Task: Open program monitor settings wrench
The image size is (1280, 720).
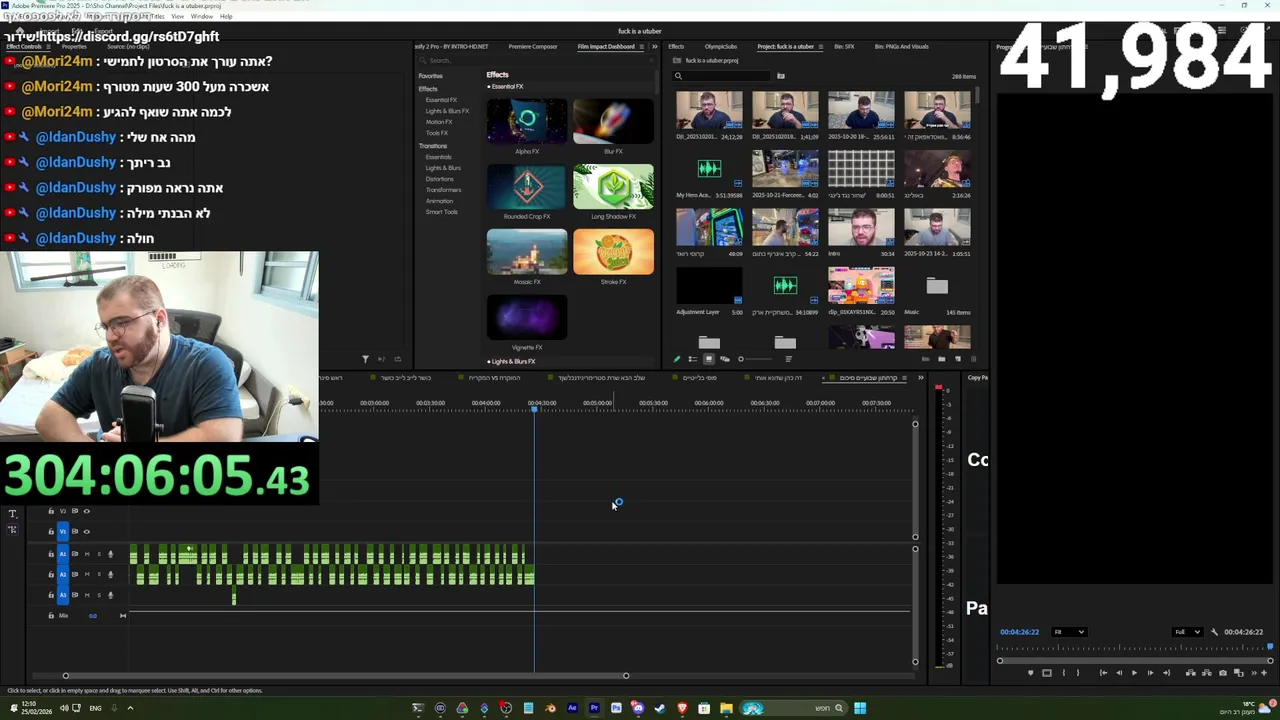Action: point(1214,632)
